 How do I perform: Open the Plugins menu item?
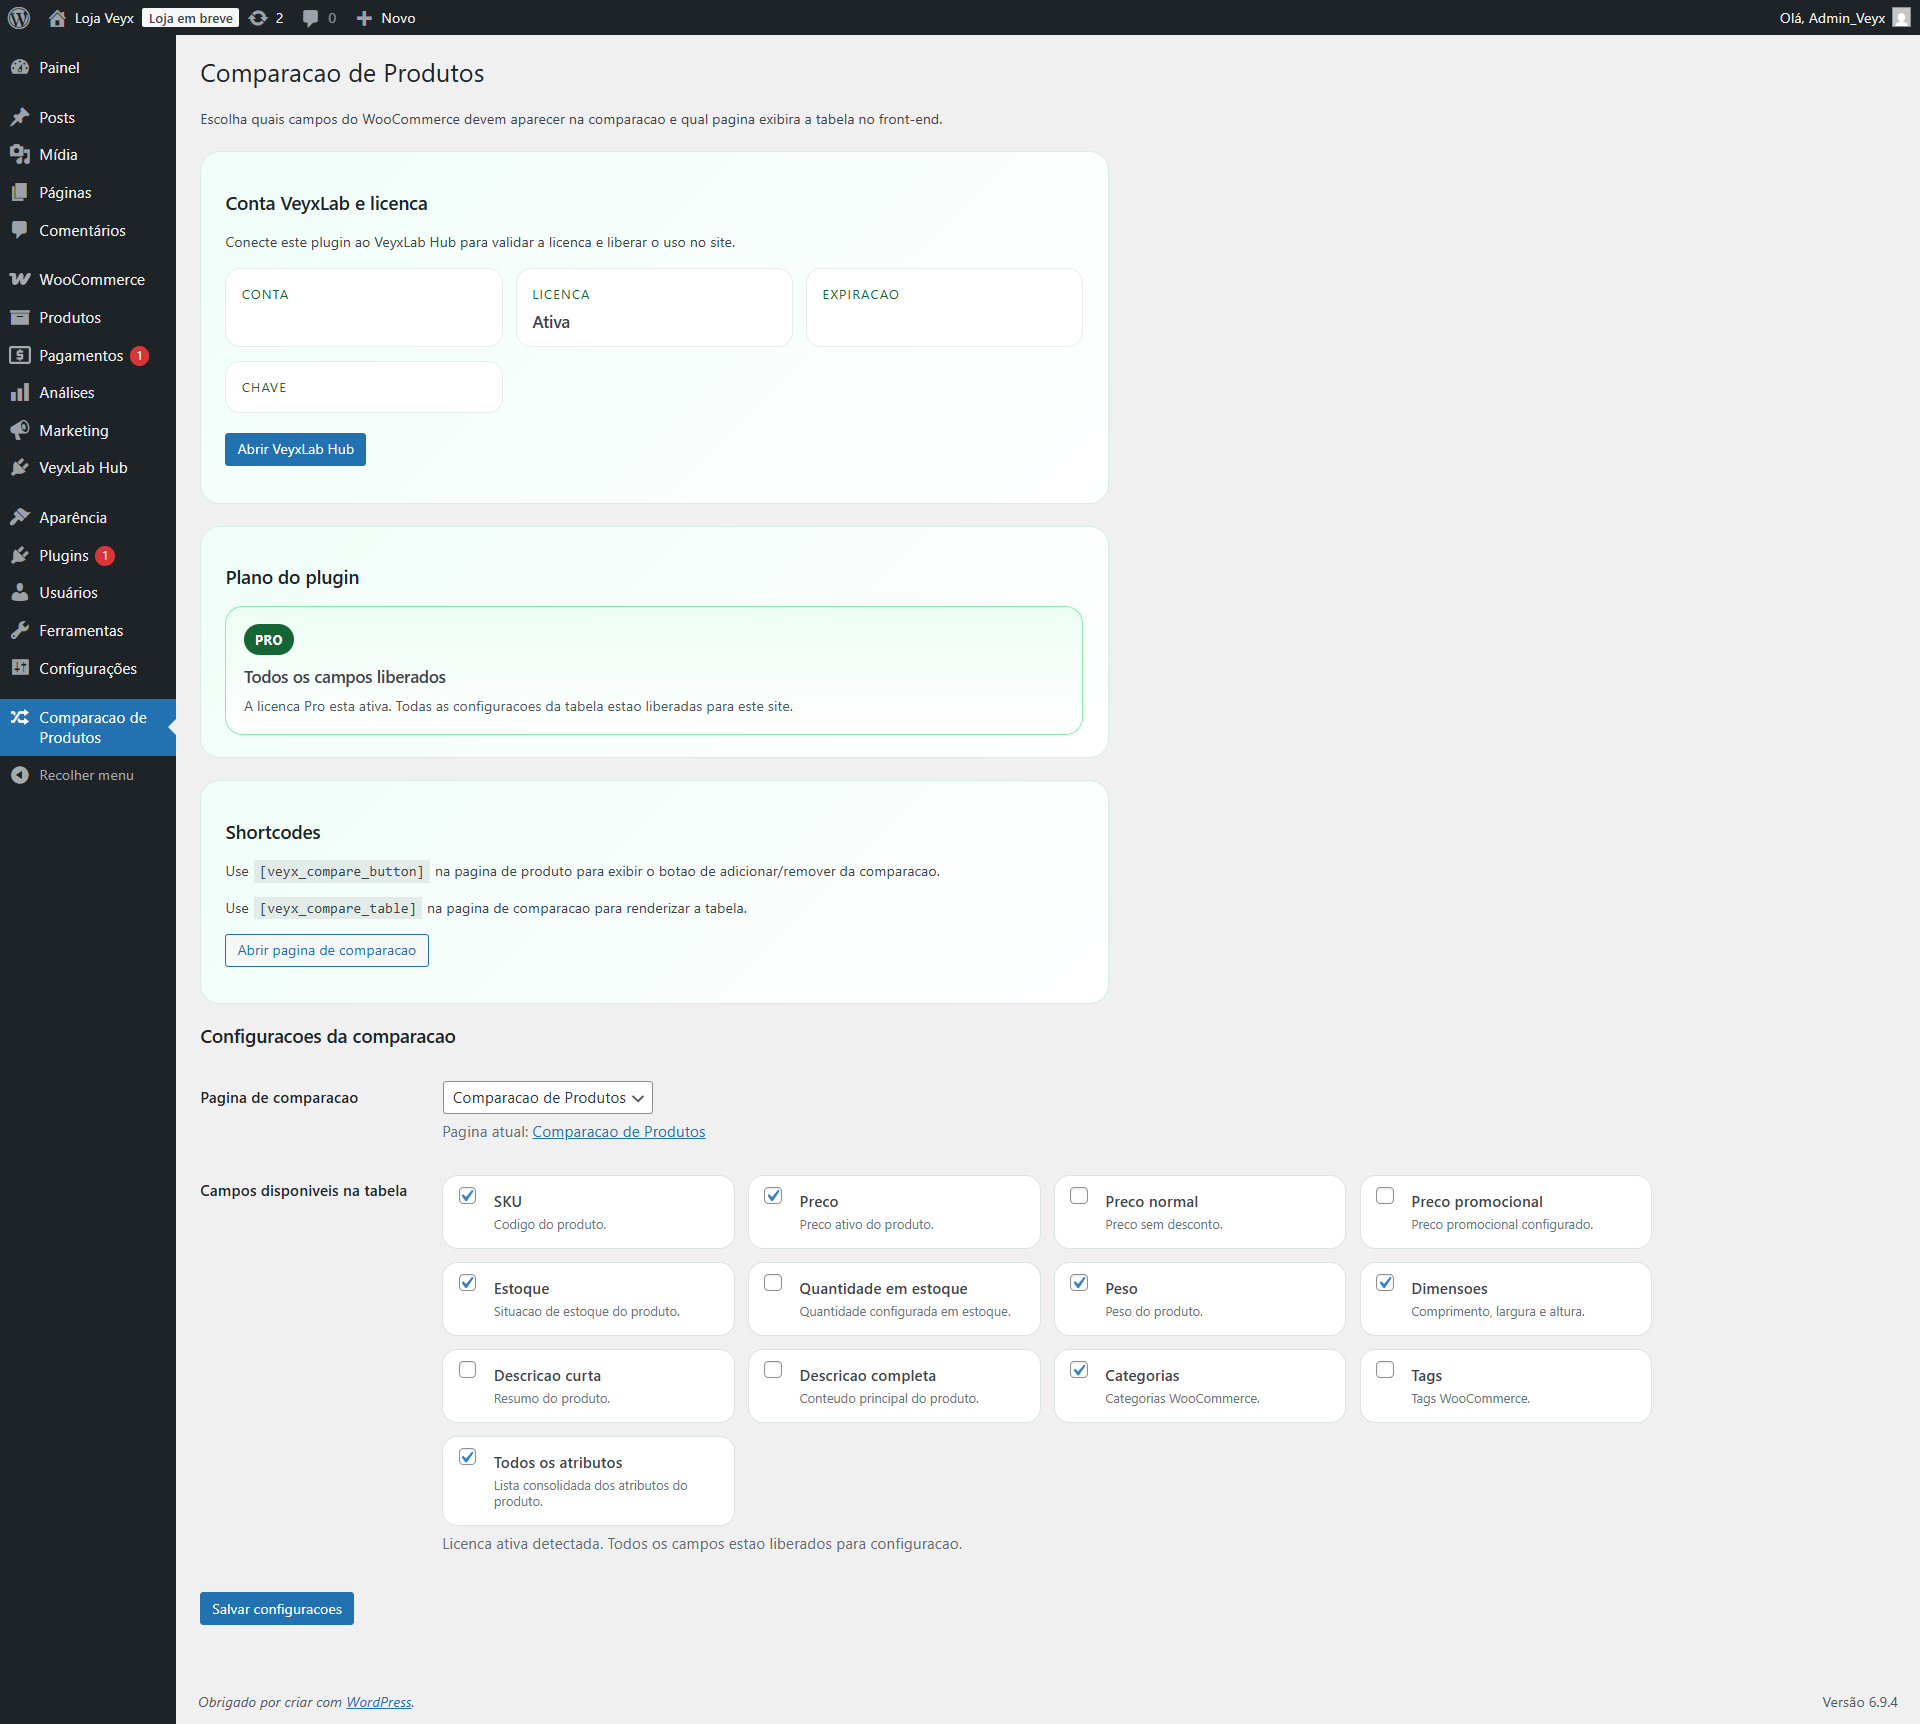click(64, 556)
